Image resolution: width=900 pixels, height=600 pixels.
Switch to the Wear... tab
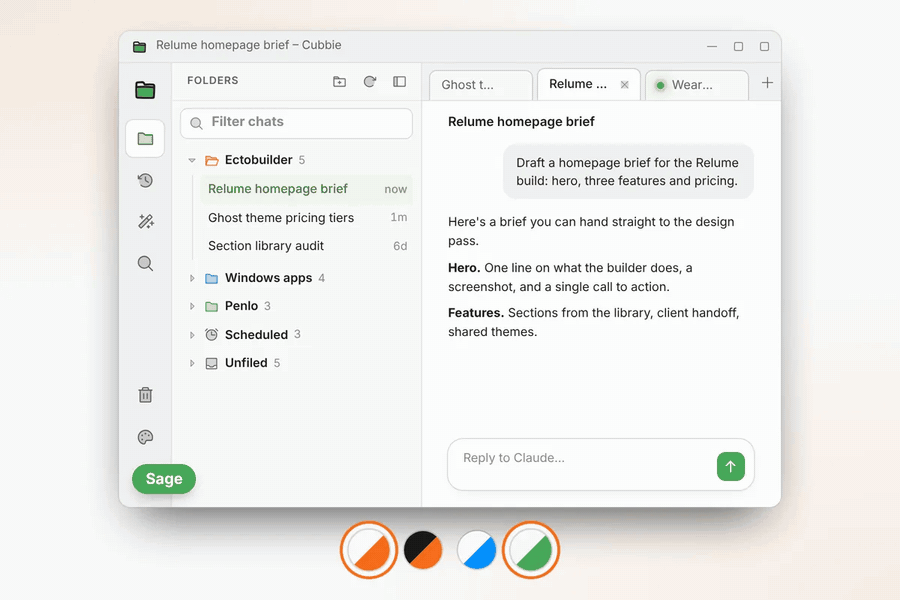(697, 85)
